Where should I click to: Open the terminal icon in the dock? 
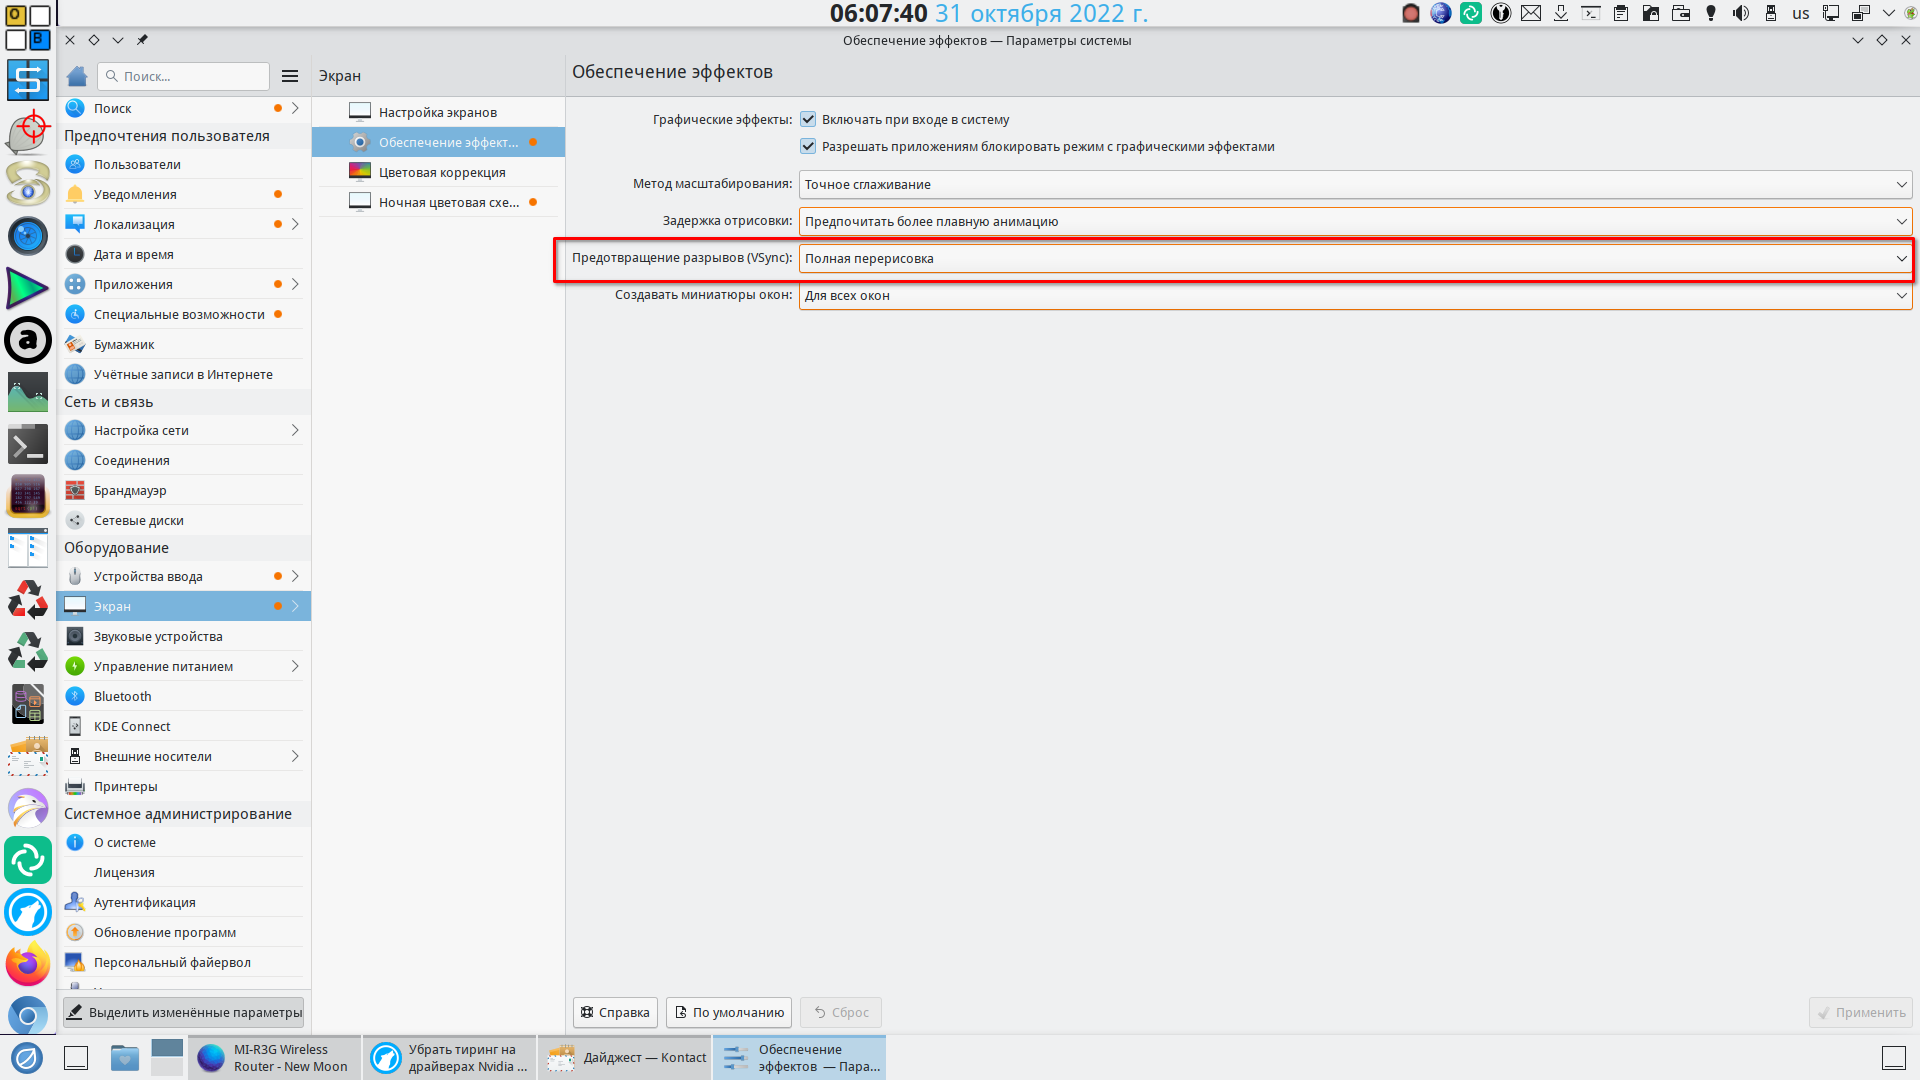point(27,444)
